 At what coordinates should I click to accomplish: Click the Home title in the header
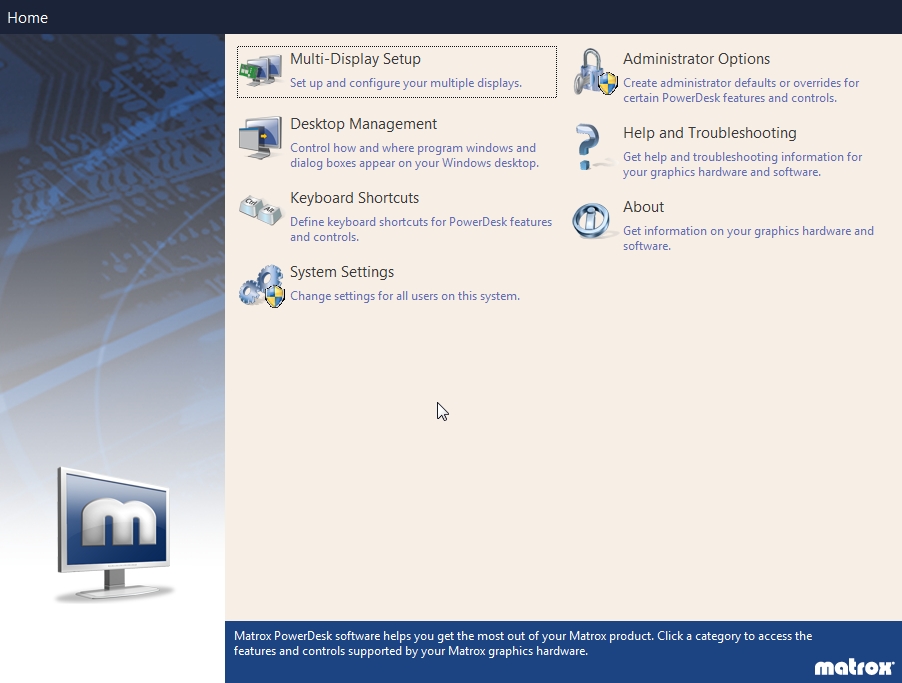(x=28, y=18)
